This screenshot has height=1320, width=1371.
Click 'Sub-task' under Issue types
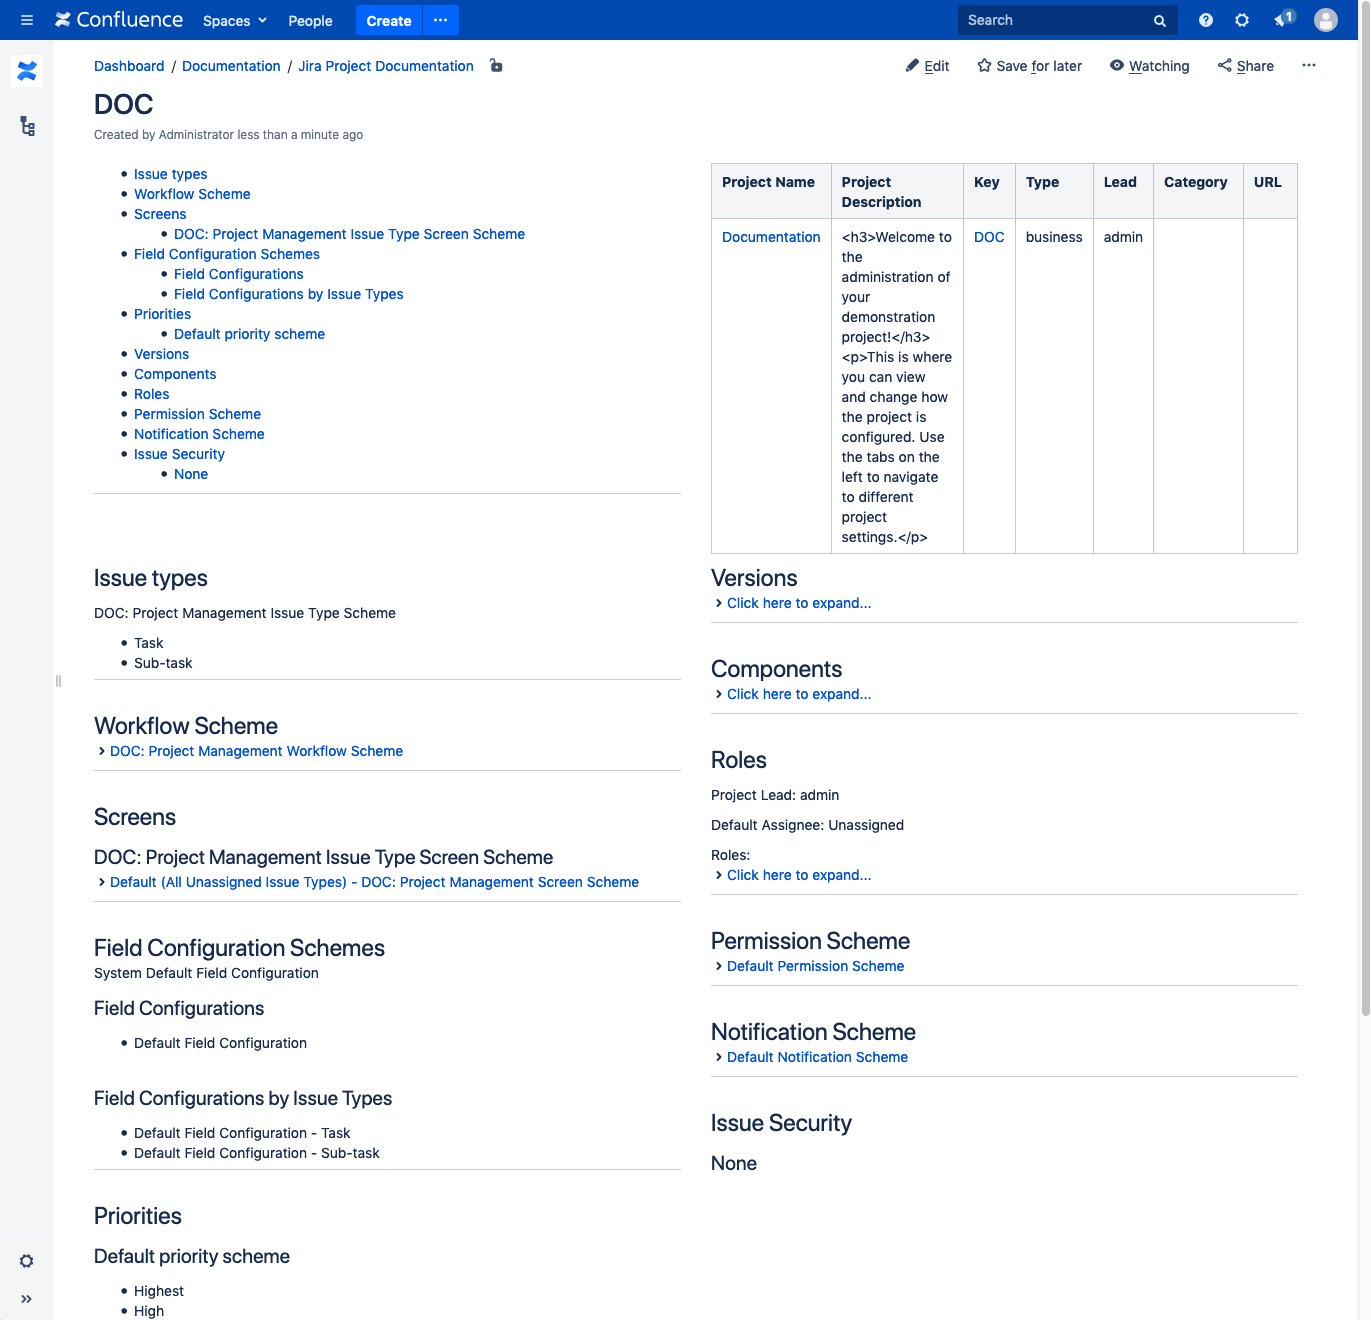pyautogui.click(x=163, y=663)
